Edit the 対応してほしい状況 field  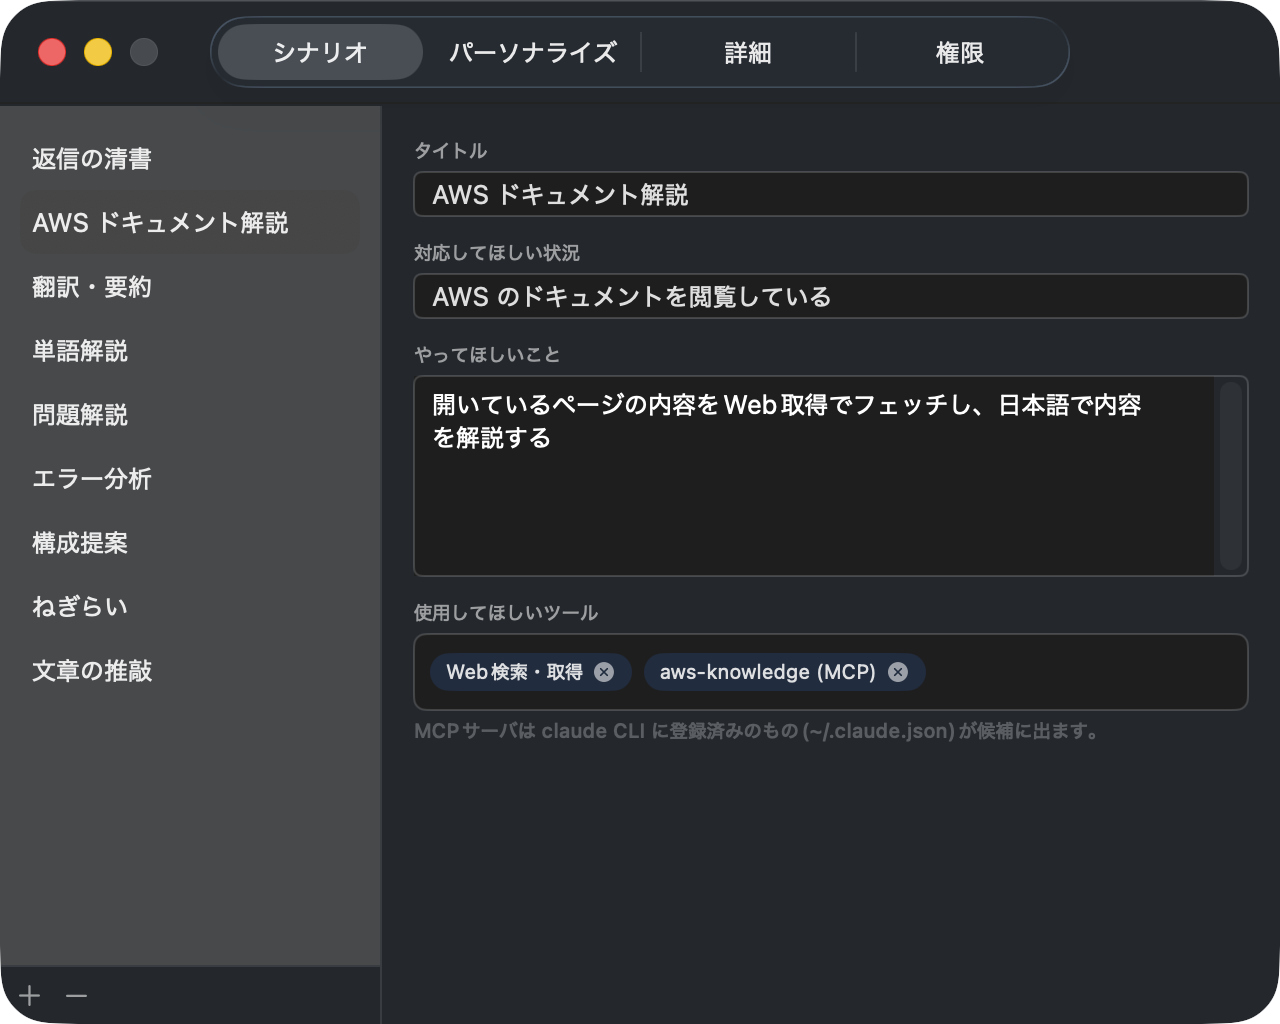click(x=831, y=296)
